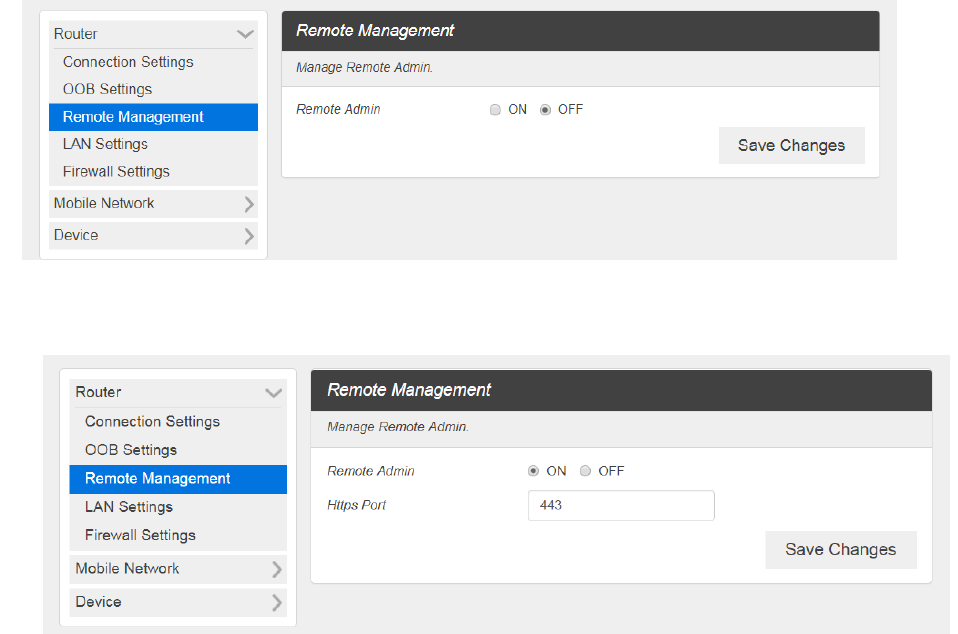Expand Mobile Network arrow in the bottom screenshot
Image resolution: width=958 pixels, height=634 pixels.
(x=277, y=569)
